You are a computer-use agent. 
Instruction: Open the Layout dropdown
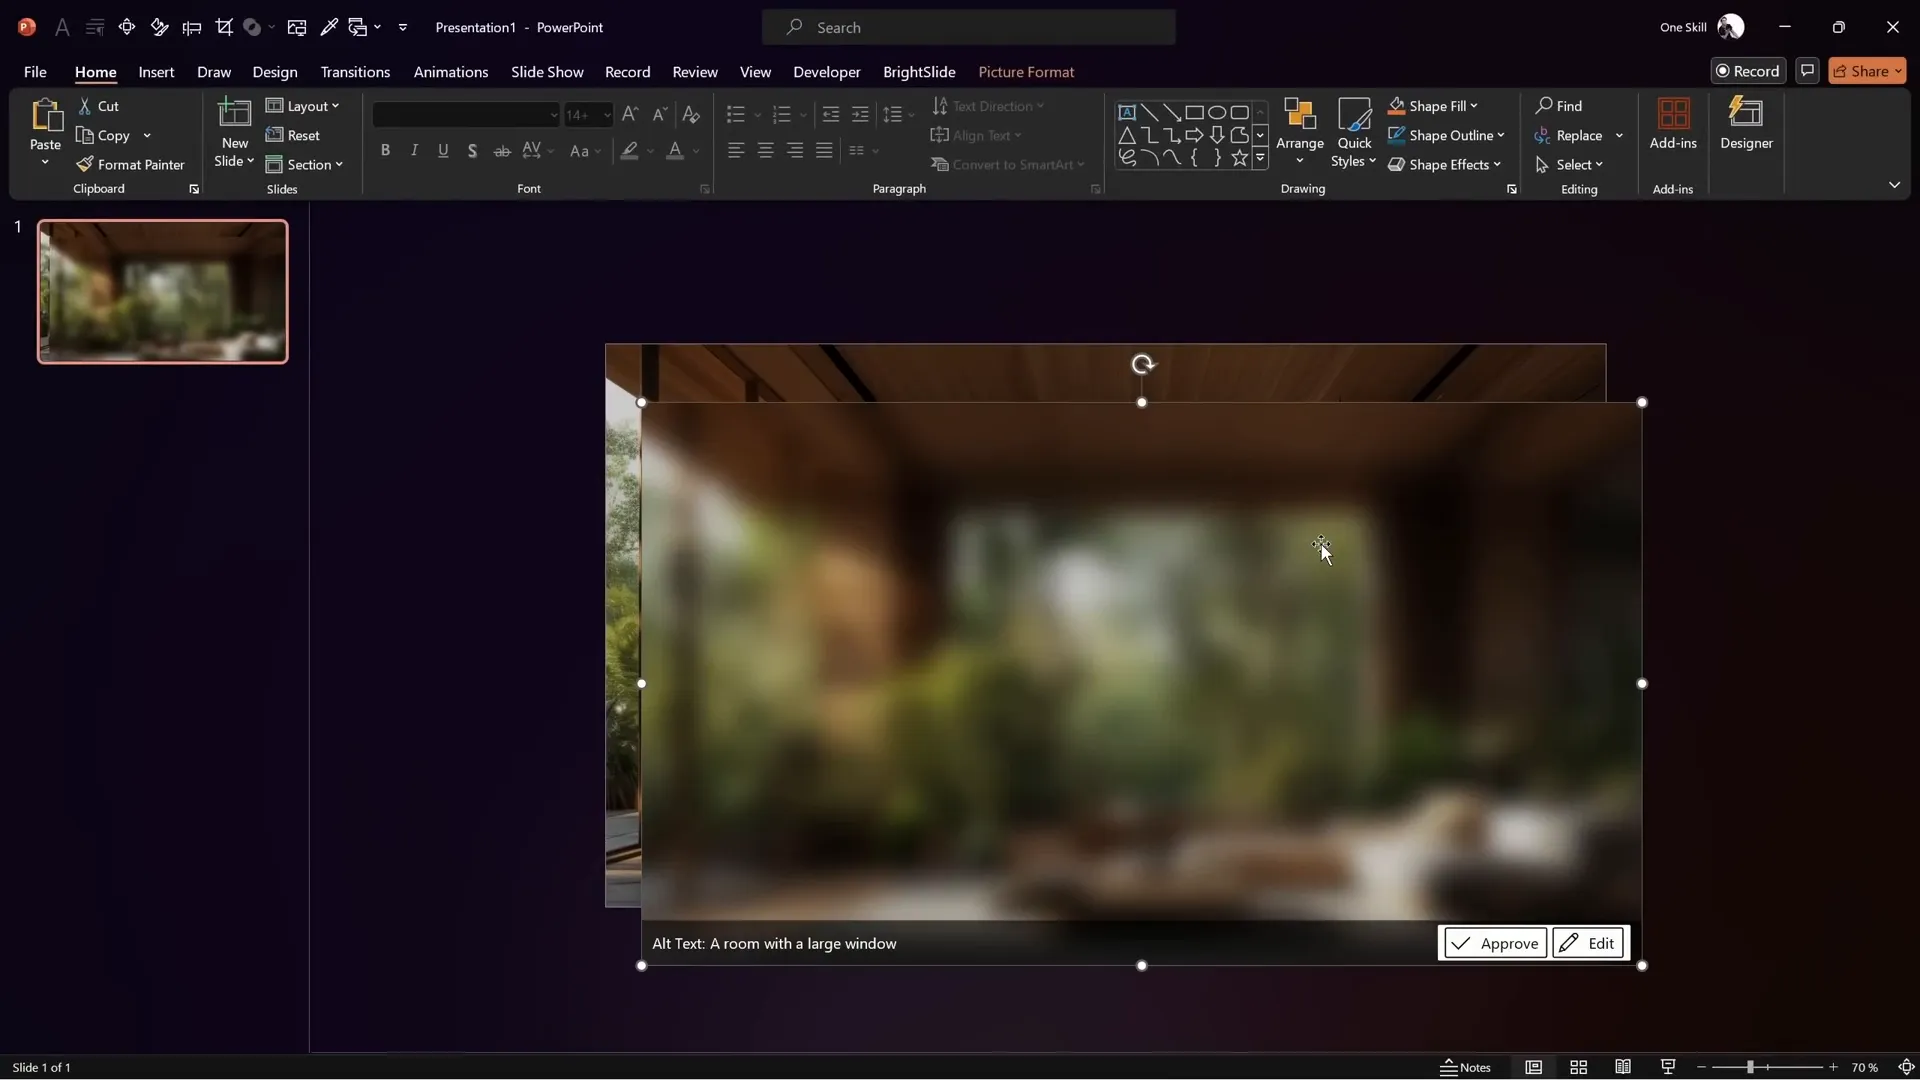(x=303, y=106)
